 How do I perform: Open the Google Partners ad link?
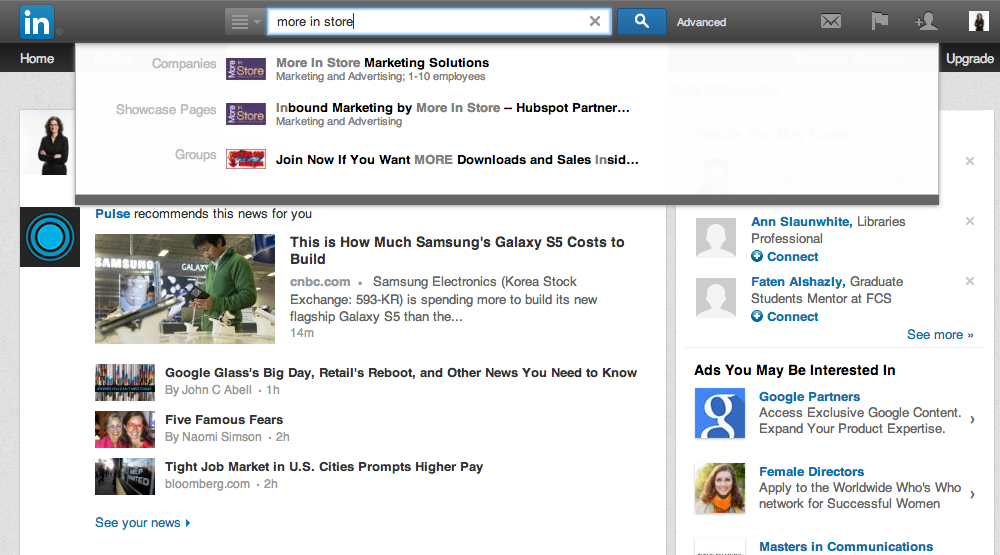(809, 397)
